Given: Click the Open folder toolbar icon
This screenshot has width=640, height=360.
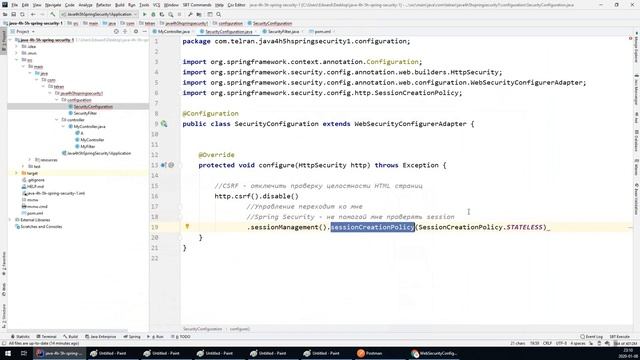Looking at the screenshot, I should pos(5,14).
